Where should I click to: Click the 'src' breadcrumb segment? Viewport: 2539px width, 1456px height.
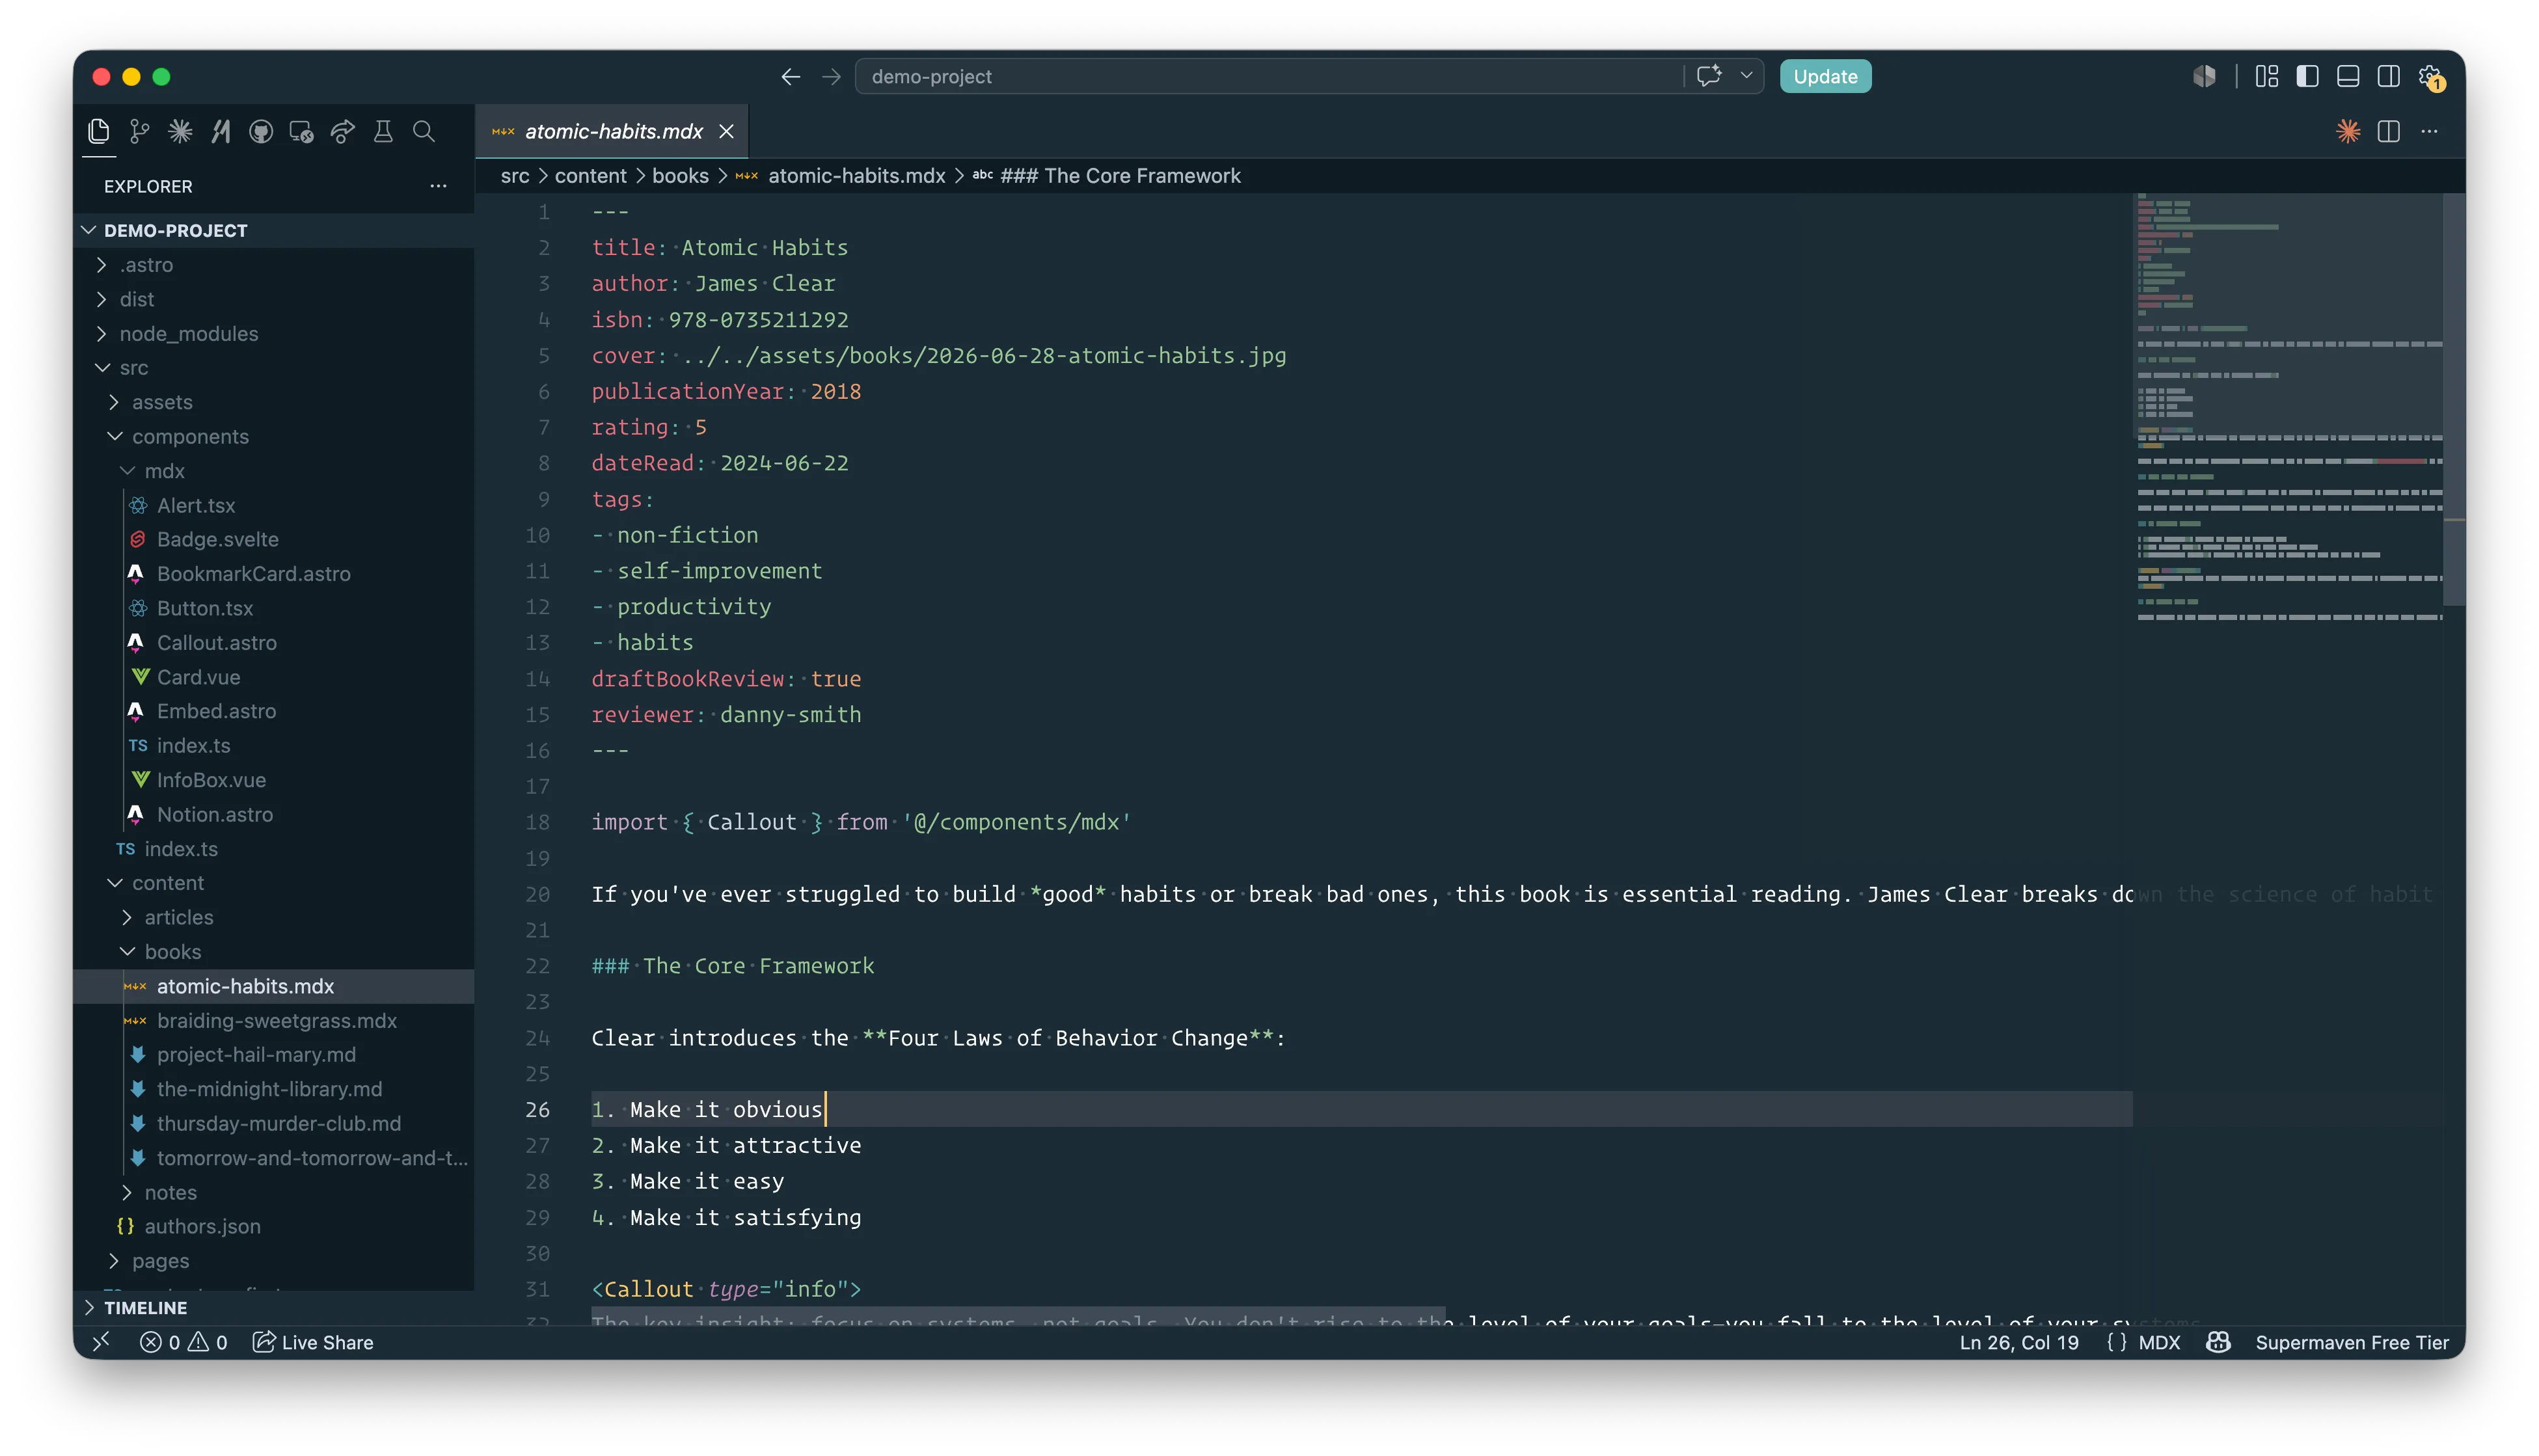[x=515, y=176]
